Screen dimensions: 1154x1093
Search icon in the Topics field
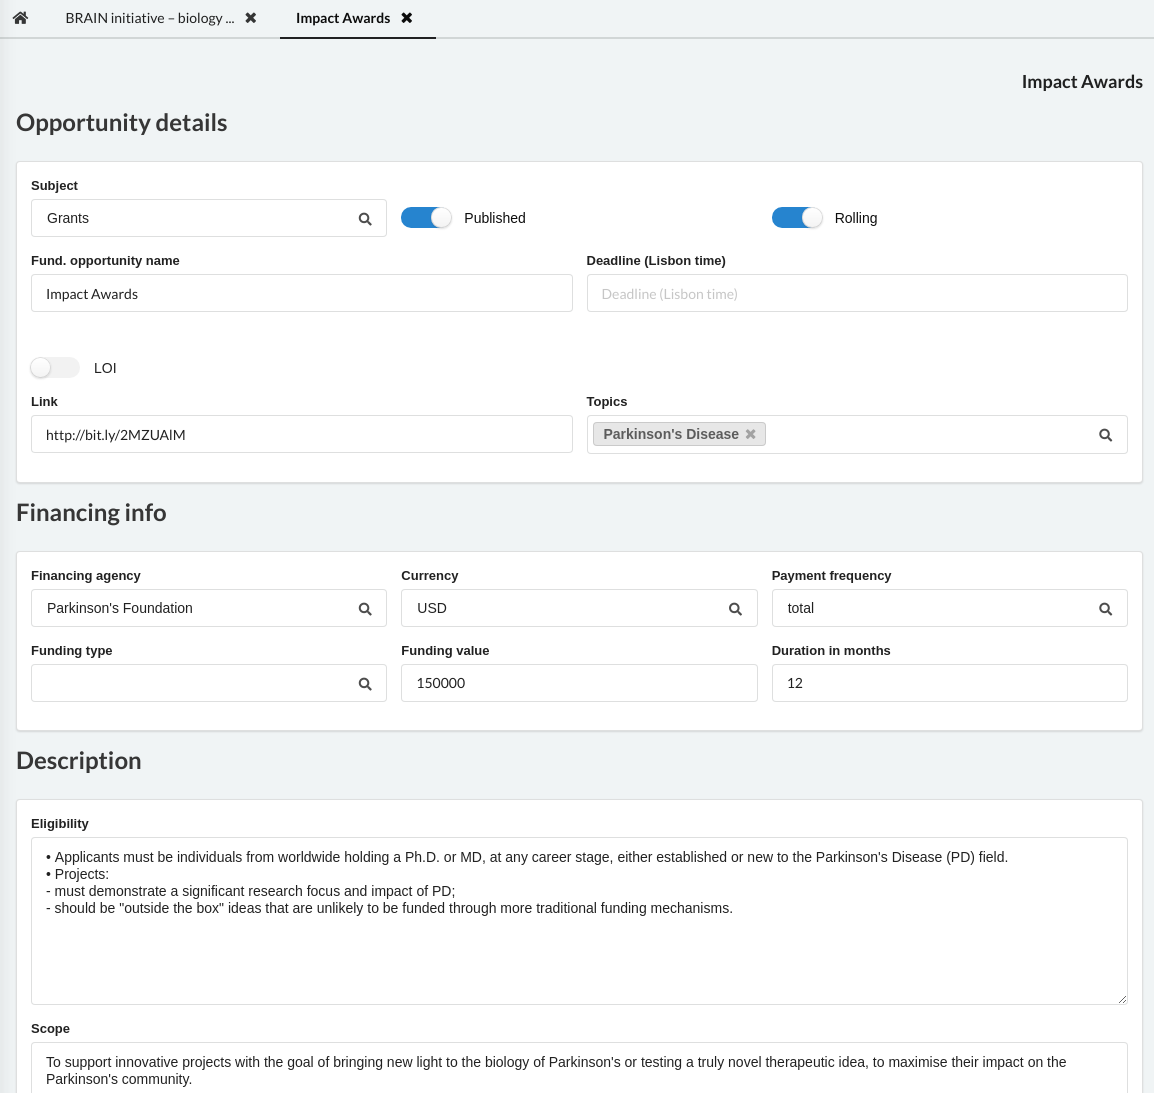[x=1105, y=435]
